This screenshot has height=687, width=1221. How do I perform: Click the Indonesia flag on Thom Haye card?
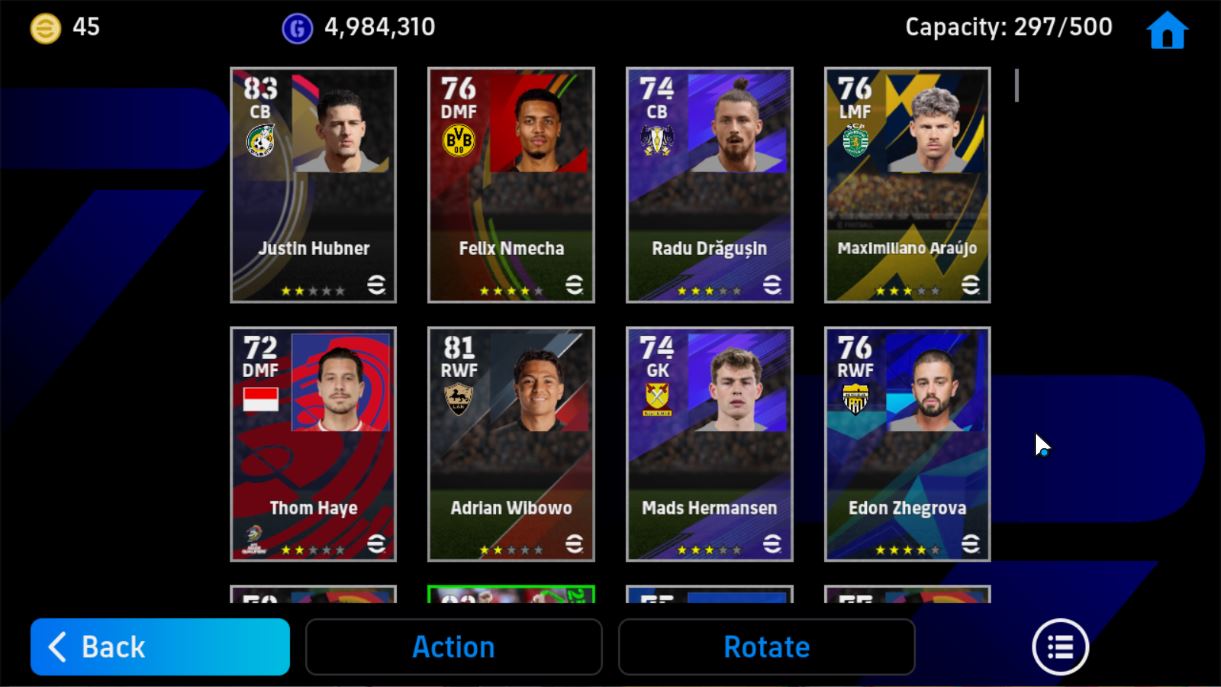tap(261, 400)
